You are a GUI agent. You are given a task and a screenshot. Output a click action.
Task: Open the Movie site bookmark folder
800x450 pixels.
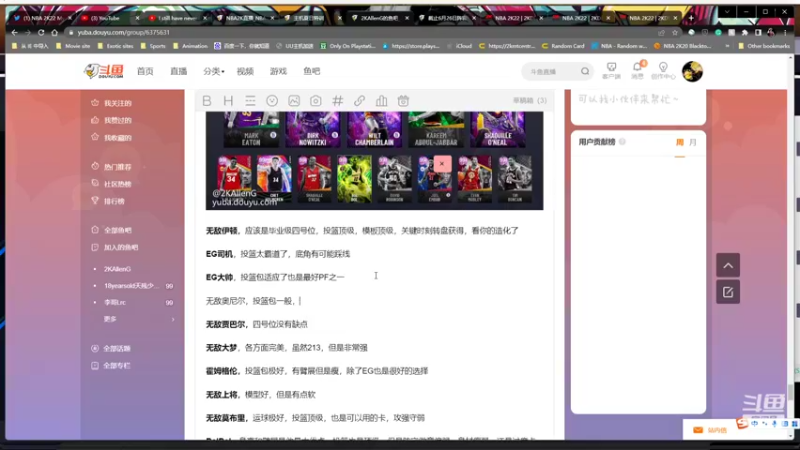click(x=73, y=46)
